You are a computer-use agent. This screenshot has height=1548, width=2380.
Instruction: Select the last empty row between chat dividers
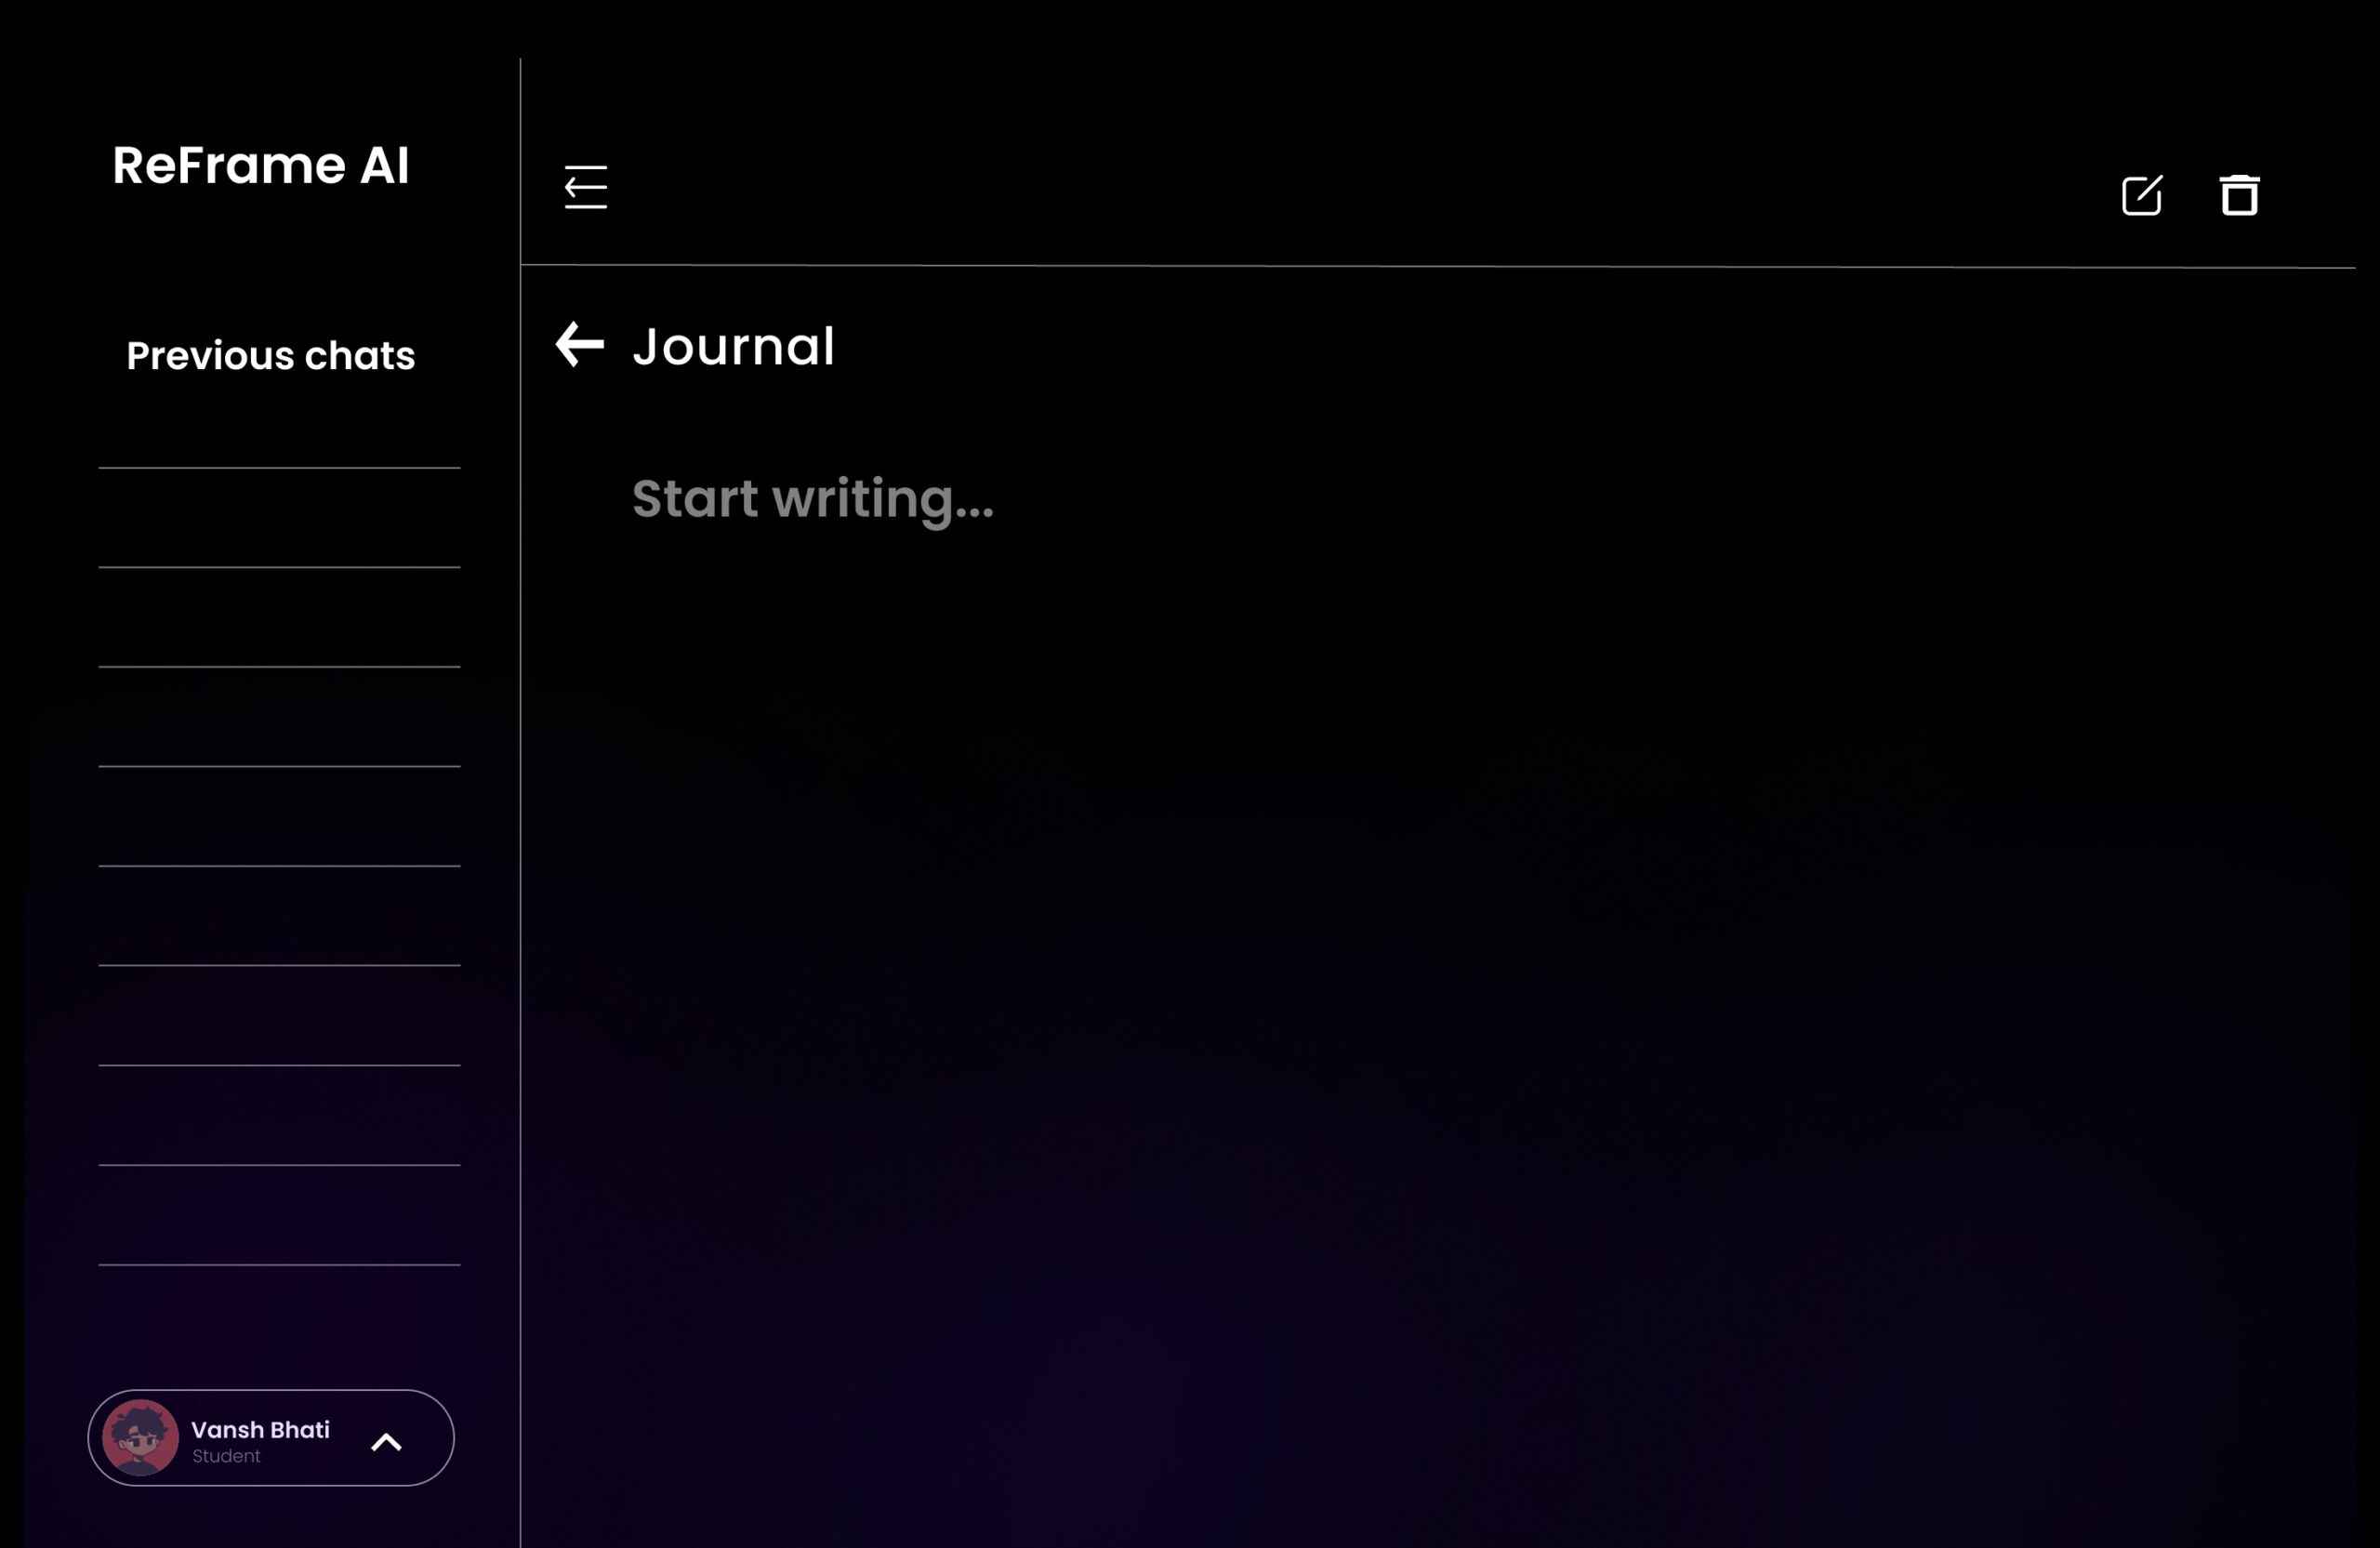pyautogui.click(x=279, y=1215)
